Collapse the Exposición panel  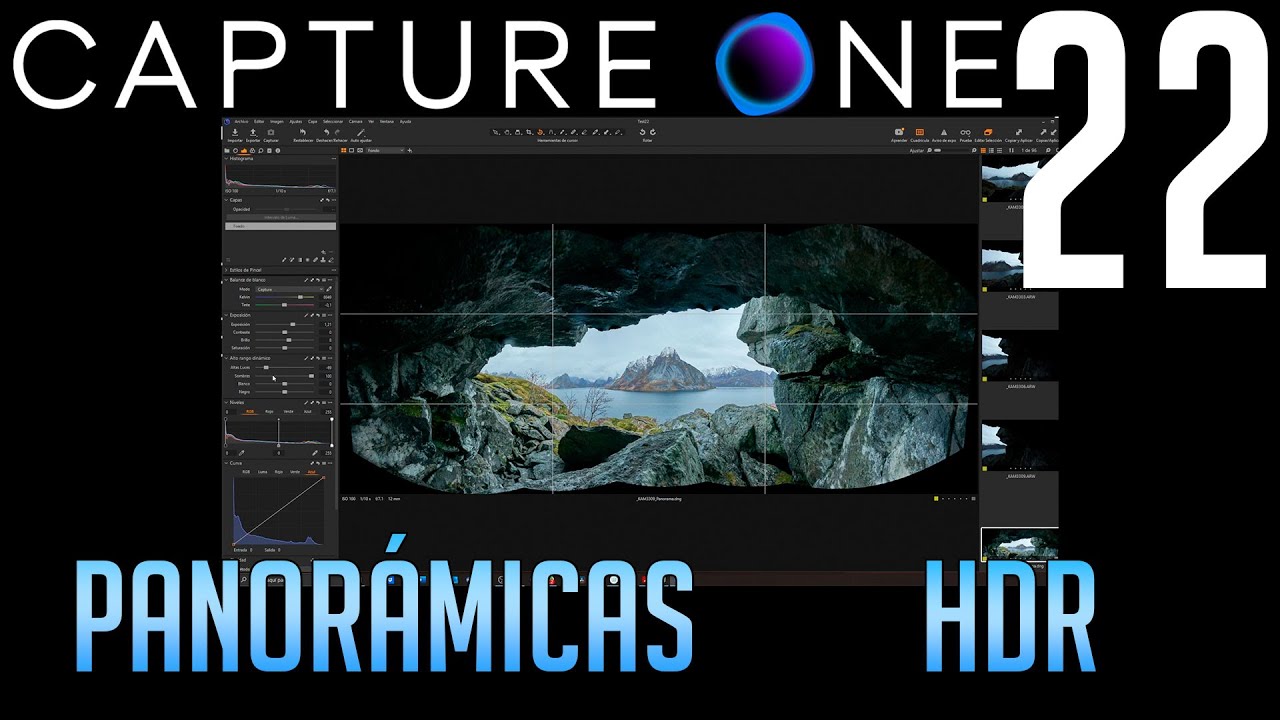click(x=226, y=315)
